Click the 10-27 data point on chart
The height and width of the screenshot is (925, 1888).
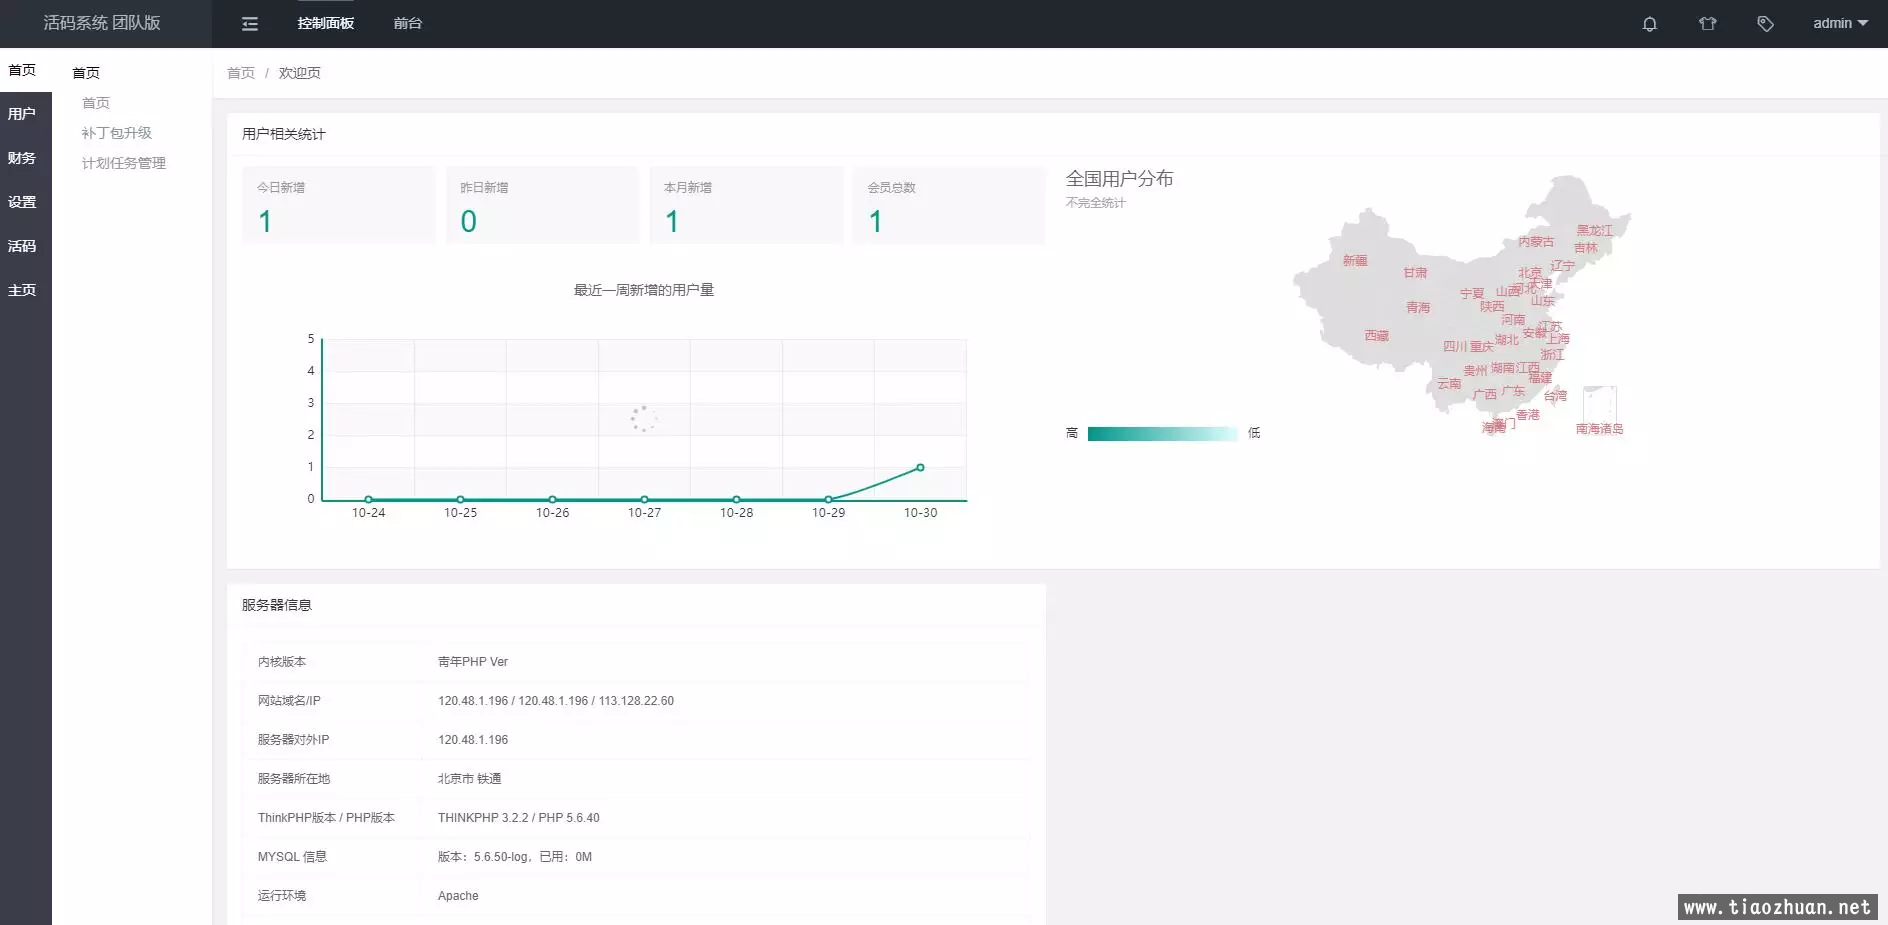(x=644, y=499)
